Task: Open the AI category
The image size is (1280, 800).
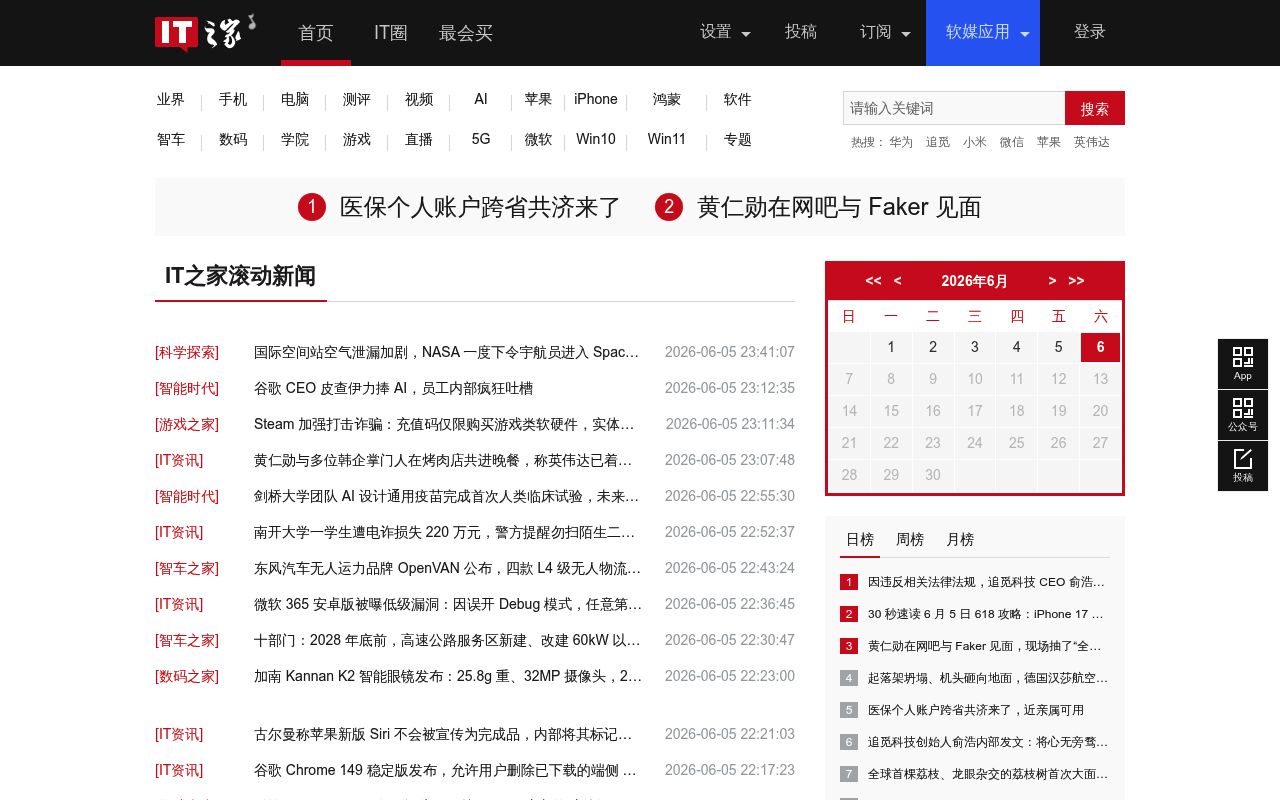Action: click(x=481, y=99)
